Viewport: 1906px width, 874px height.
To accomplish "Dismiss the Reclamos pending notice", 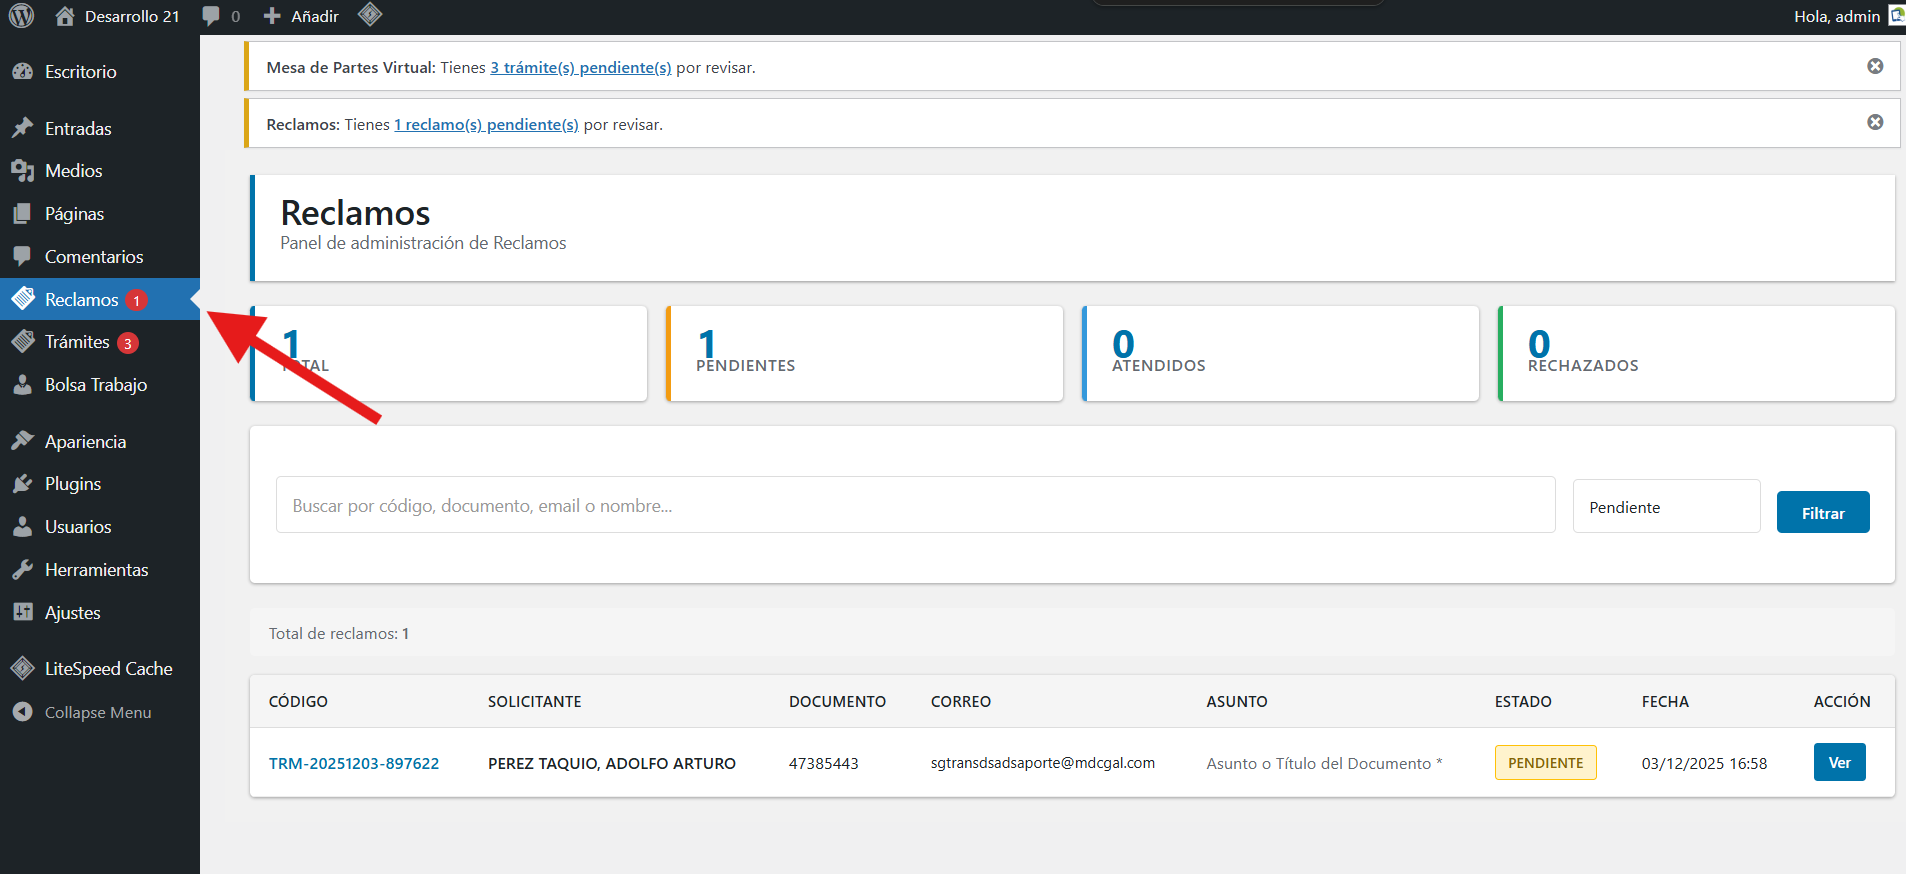I will (1875, 122).
